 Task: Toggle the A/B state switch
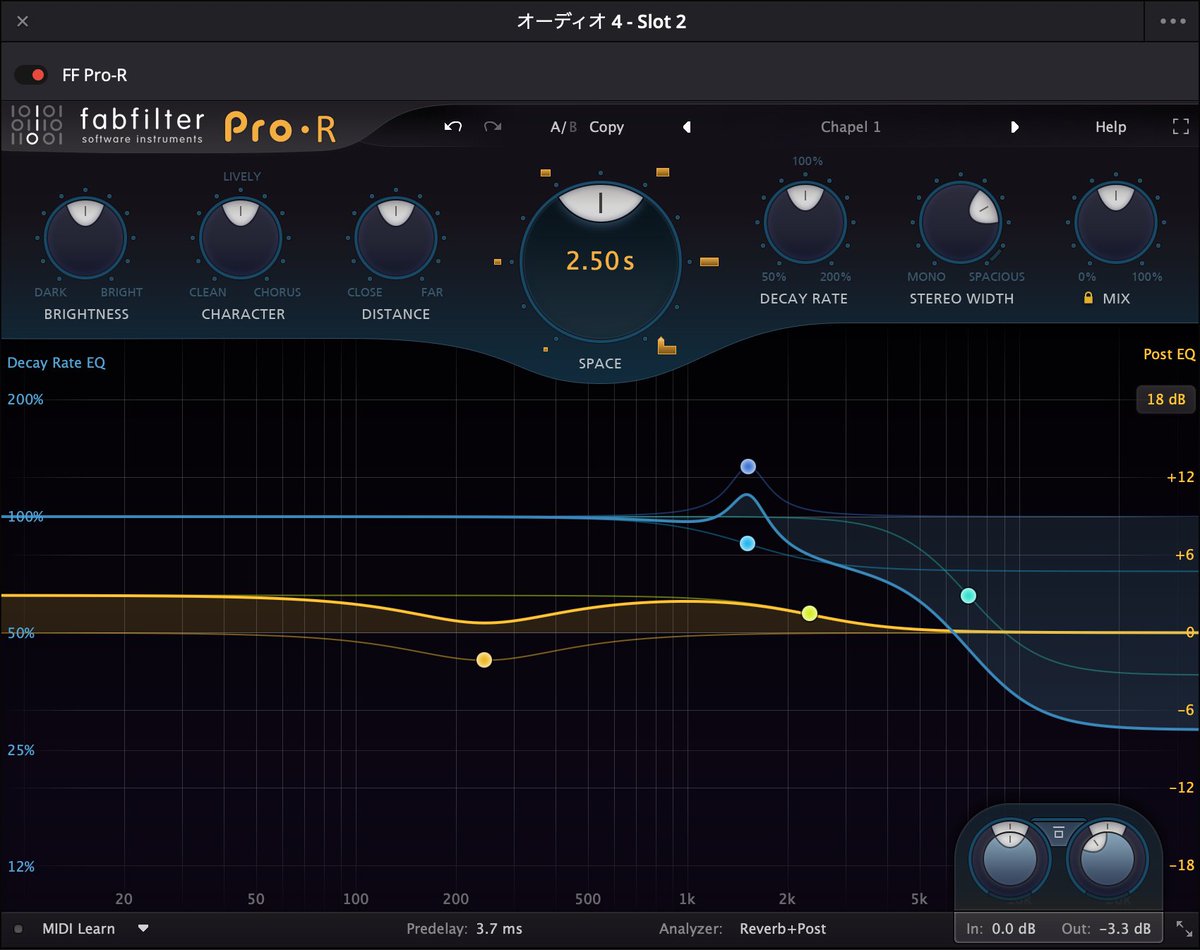[564, 127]
